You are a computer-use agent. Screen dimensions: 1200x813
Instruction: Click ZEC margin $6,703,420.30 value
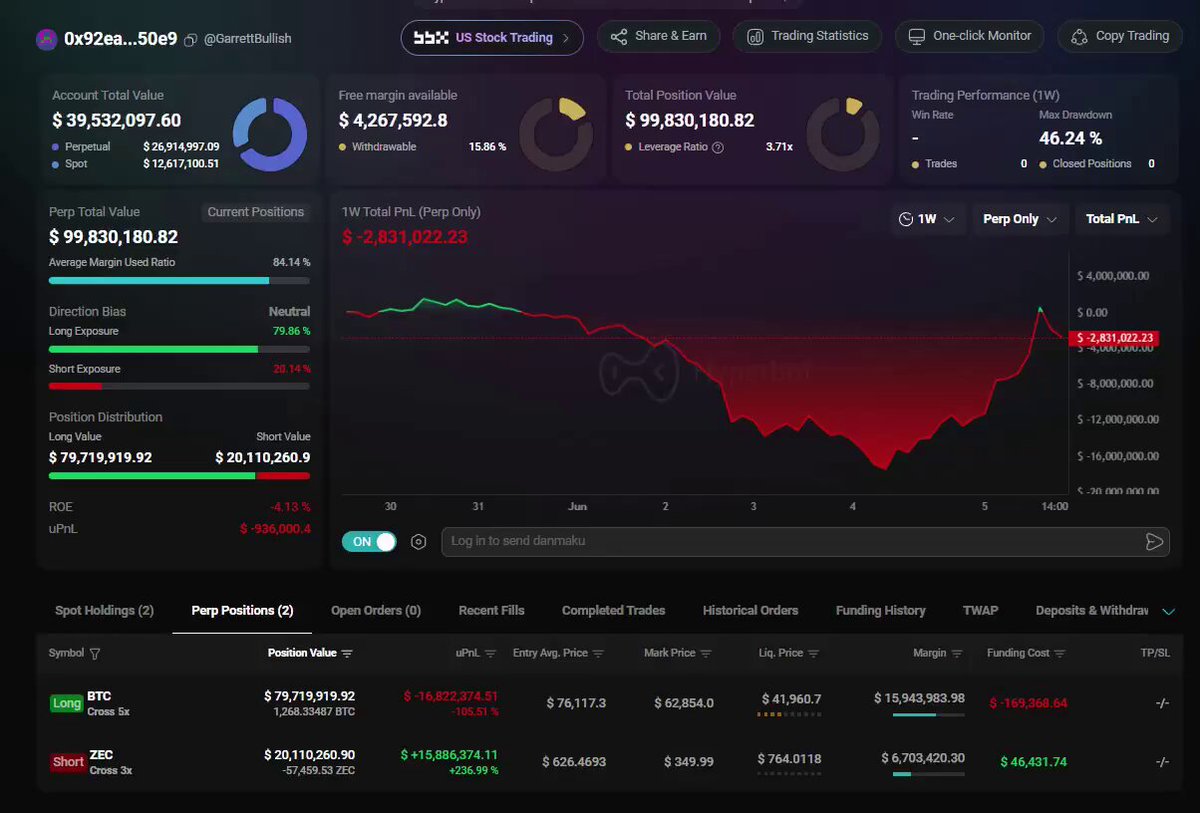point(922,758)
